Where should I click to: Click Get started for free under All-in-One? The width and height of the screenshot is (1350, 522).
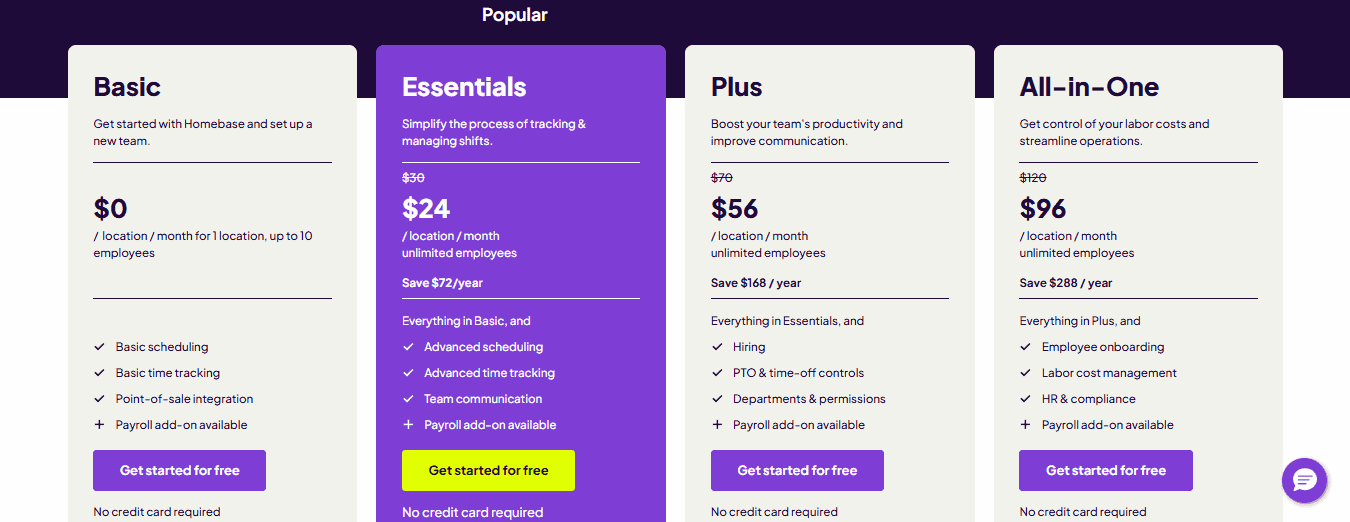click(1106, 470)
